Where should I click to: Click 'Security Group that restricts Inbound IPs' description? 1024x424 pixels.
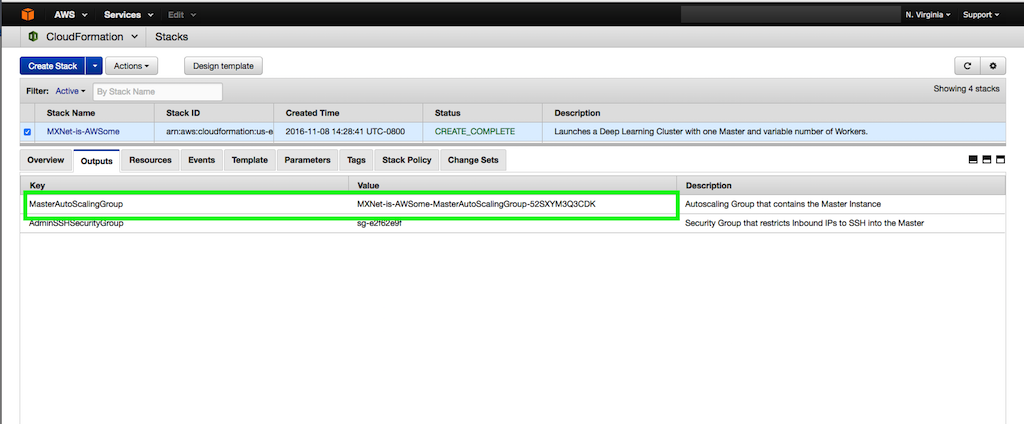(x=805, y=223)
